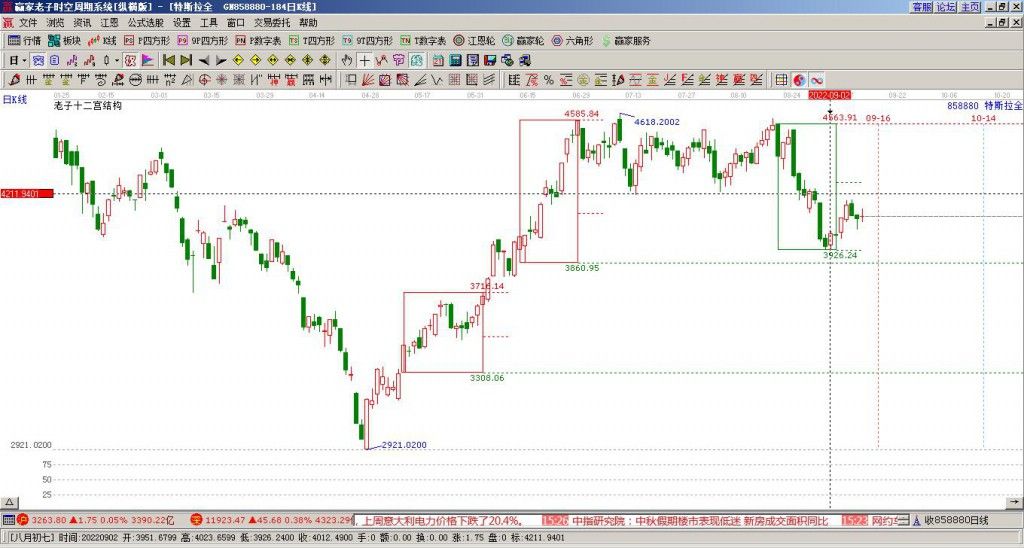The height and width of the screenshot is (548, 1024).
Task: Select the hand pan tool
Action: click(347, 60)
